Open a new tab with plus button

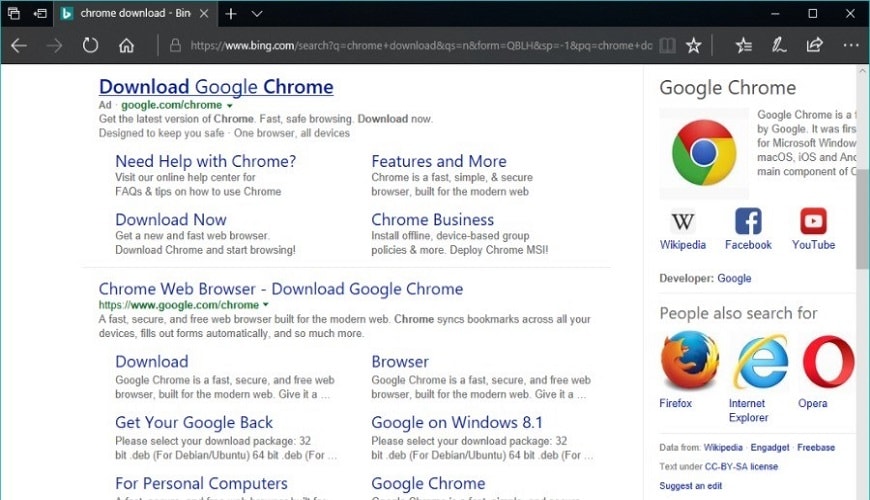(x=231, y=14)
